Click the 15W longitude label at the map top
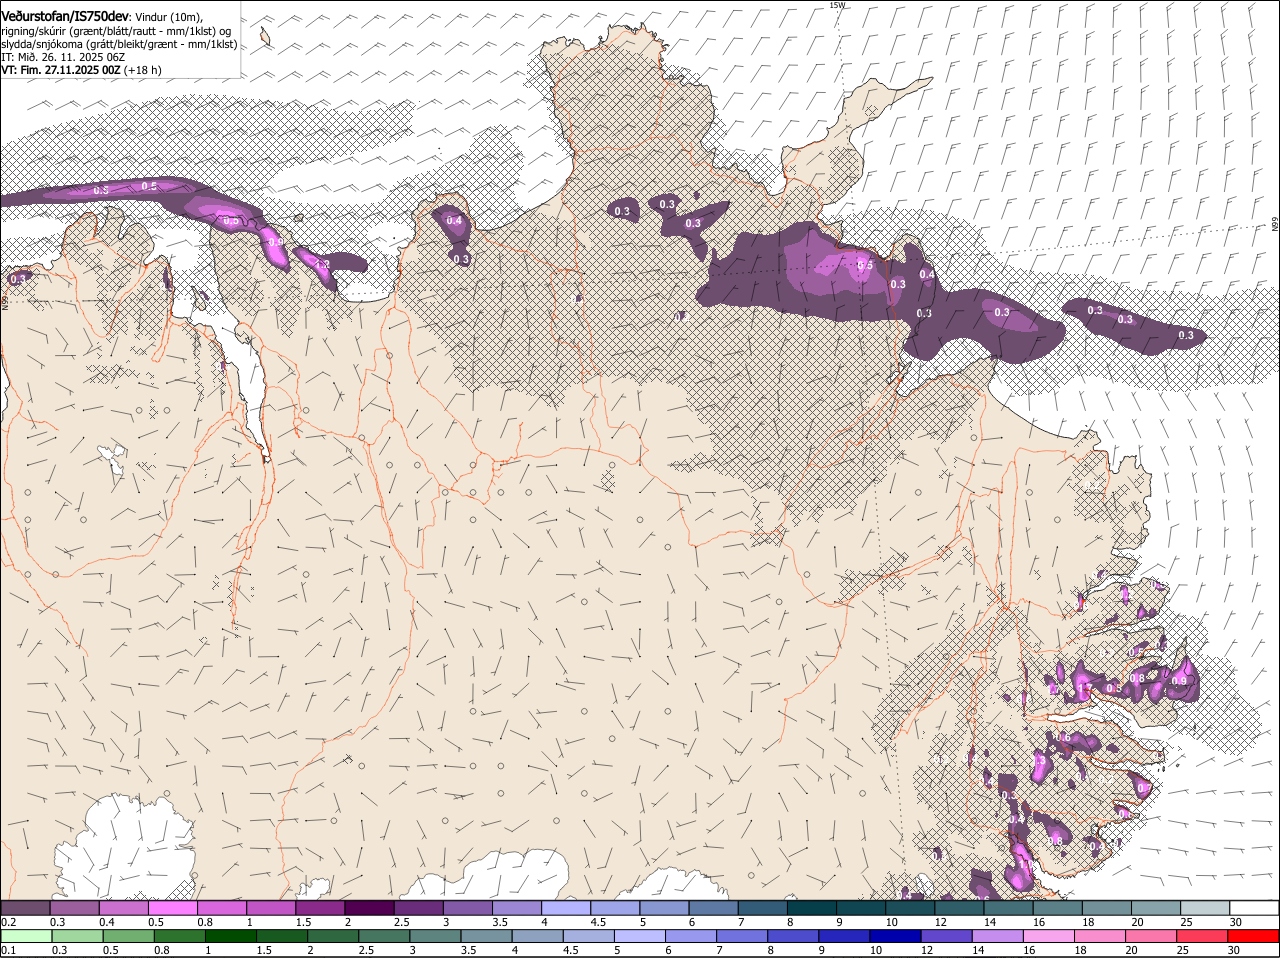The height and width of the screenshot is (958, 1280). (837, 5)
